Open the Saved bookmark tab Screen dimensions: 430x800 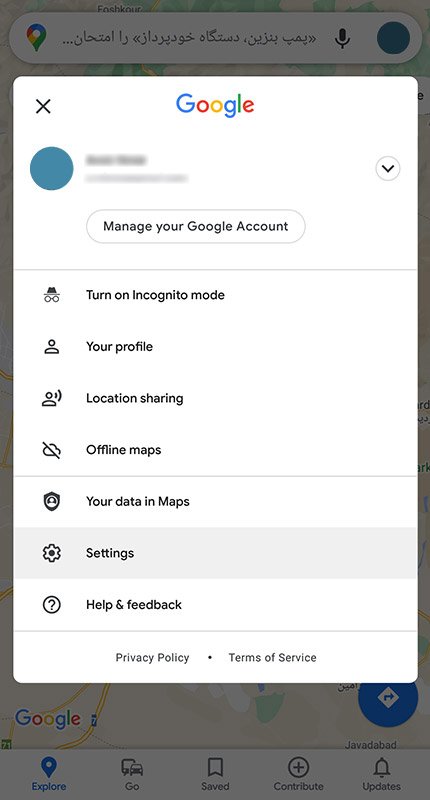point(215,774)
